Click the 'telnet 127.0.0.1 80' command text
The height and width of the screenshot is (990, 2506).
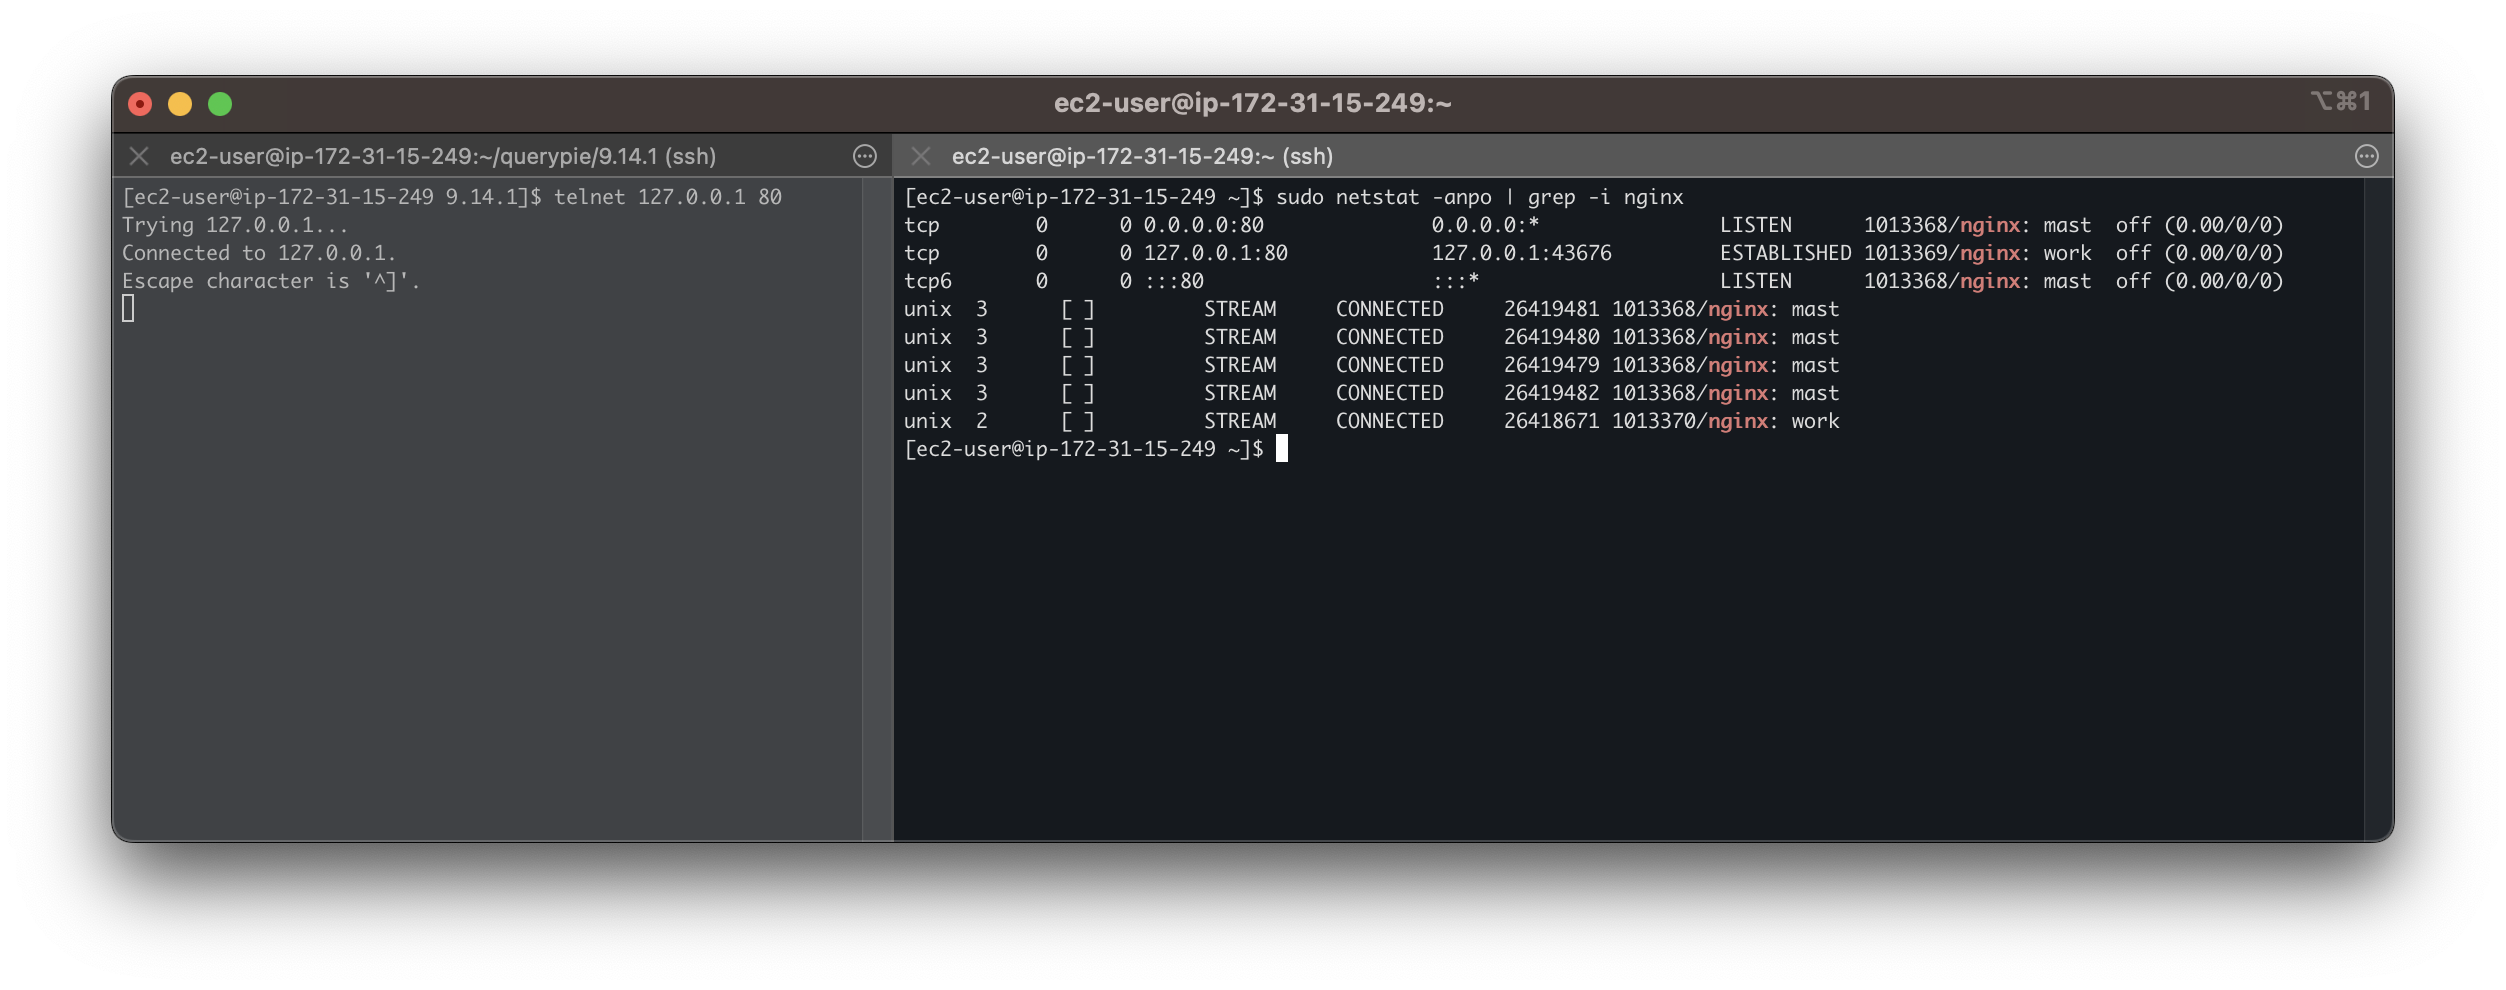[x=668, y=197]
